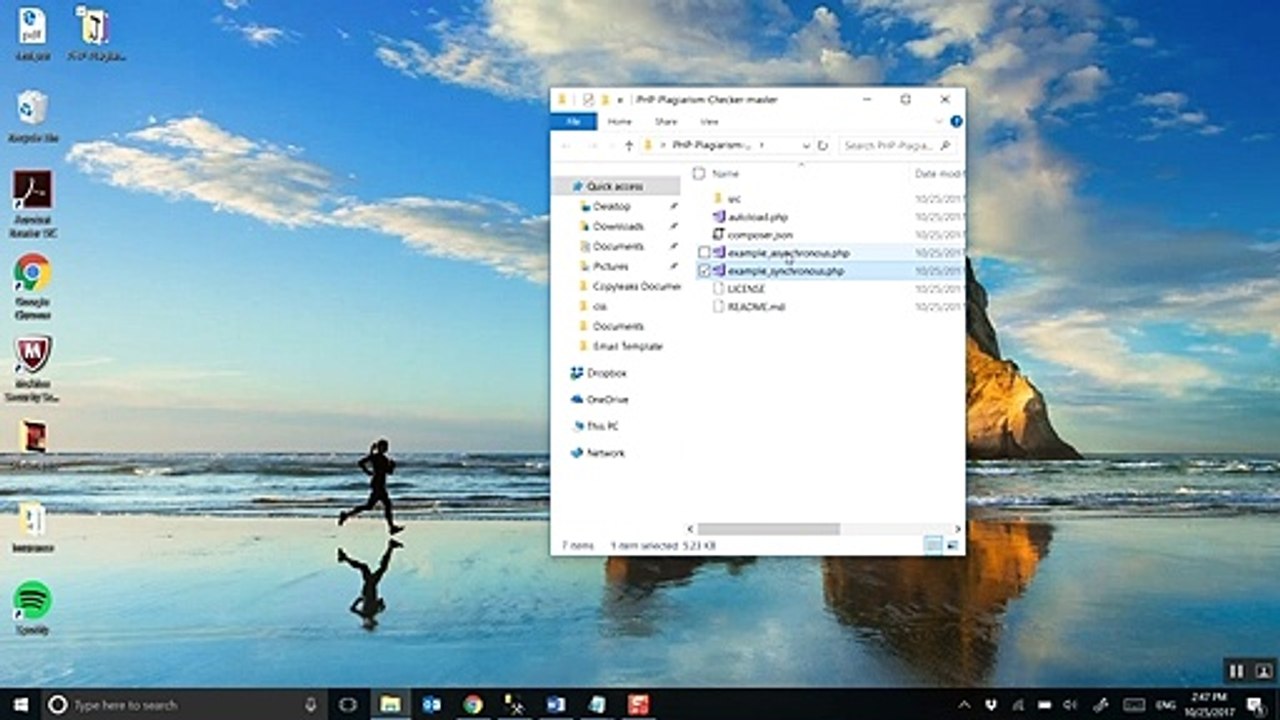Open the File menu tab
The height and width of the screenshot is (720, 1280).
click(574, 121)
